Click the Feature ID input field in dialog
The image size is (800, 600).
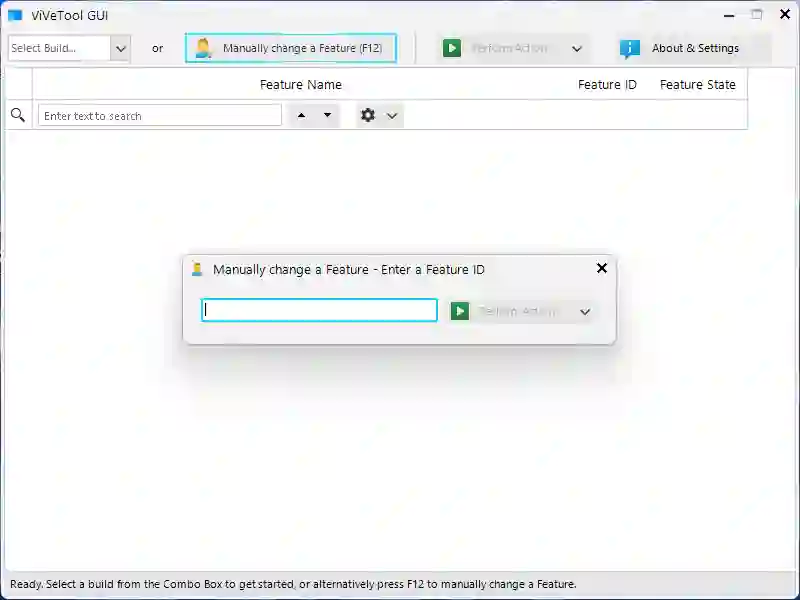(x=319, y=310)
